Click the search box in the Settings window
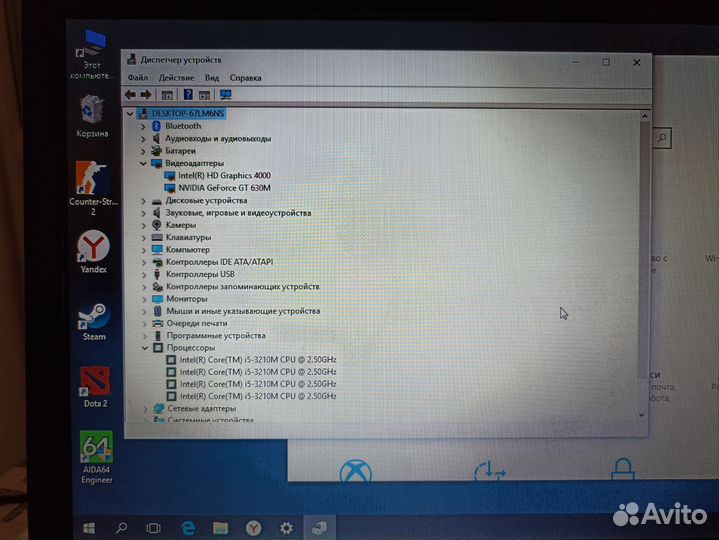 pyautogui.click(x=662, y=138)
